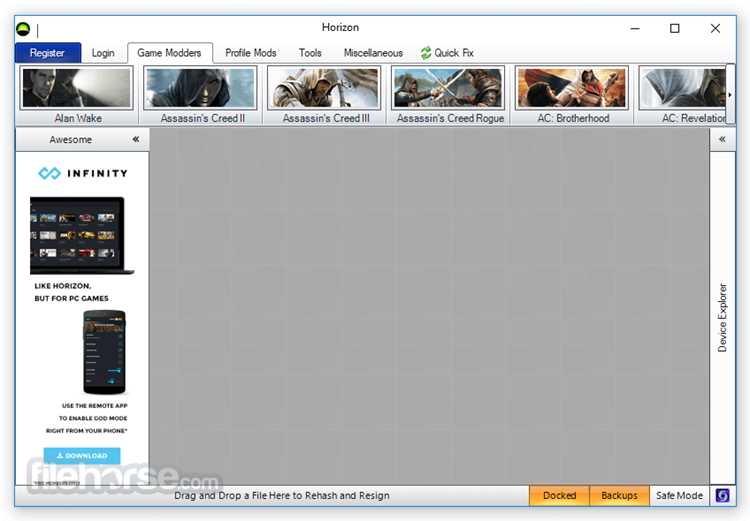The width and height of the screenshot is (750, 521).
Task: Open the Assassin's Creed Rogue modder
Action: pyautogui.click(x=448, y=95)
